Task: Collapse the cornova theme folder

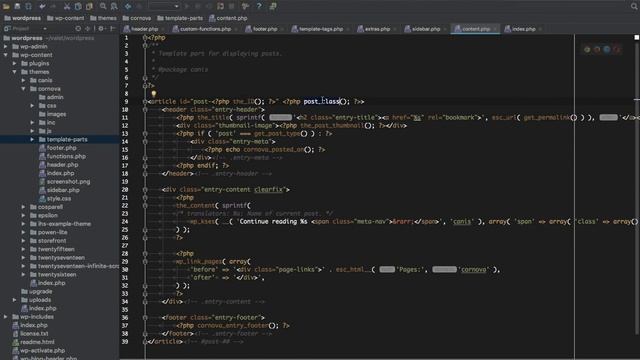Action: pyautogui.click(x=23, y=89)
